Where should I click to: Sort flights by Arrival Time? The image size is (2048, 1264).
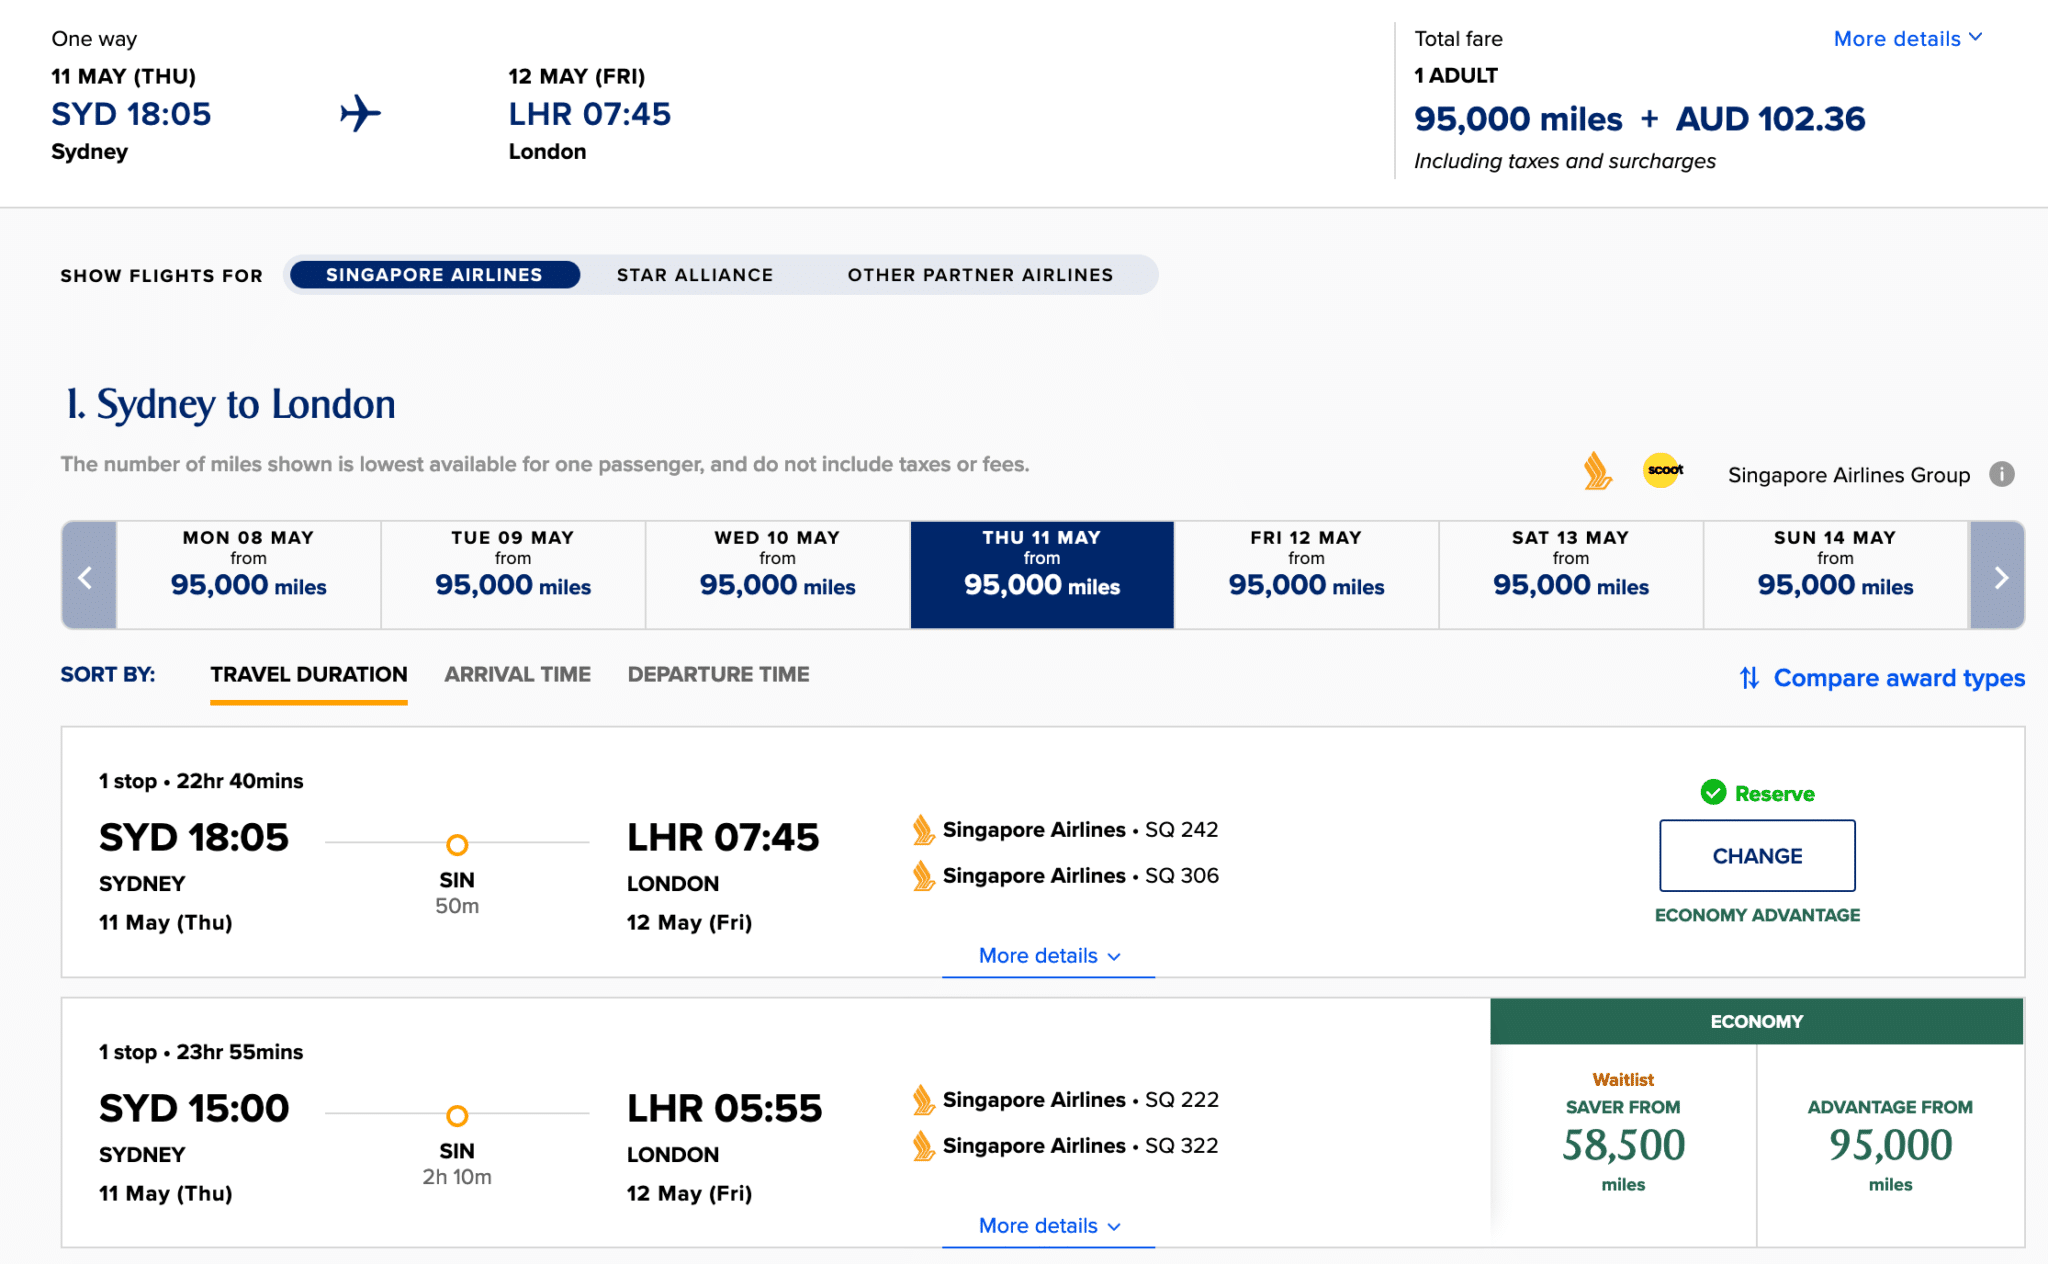coord(517,675)
